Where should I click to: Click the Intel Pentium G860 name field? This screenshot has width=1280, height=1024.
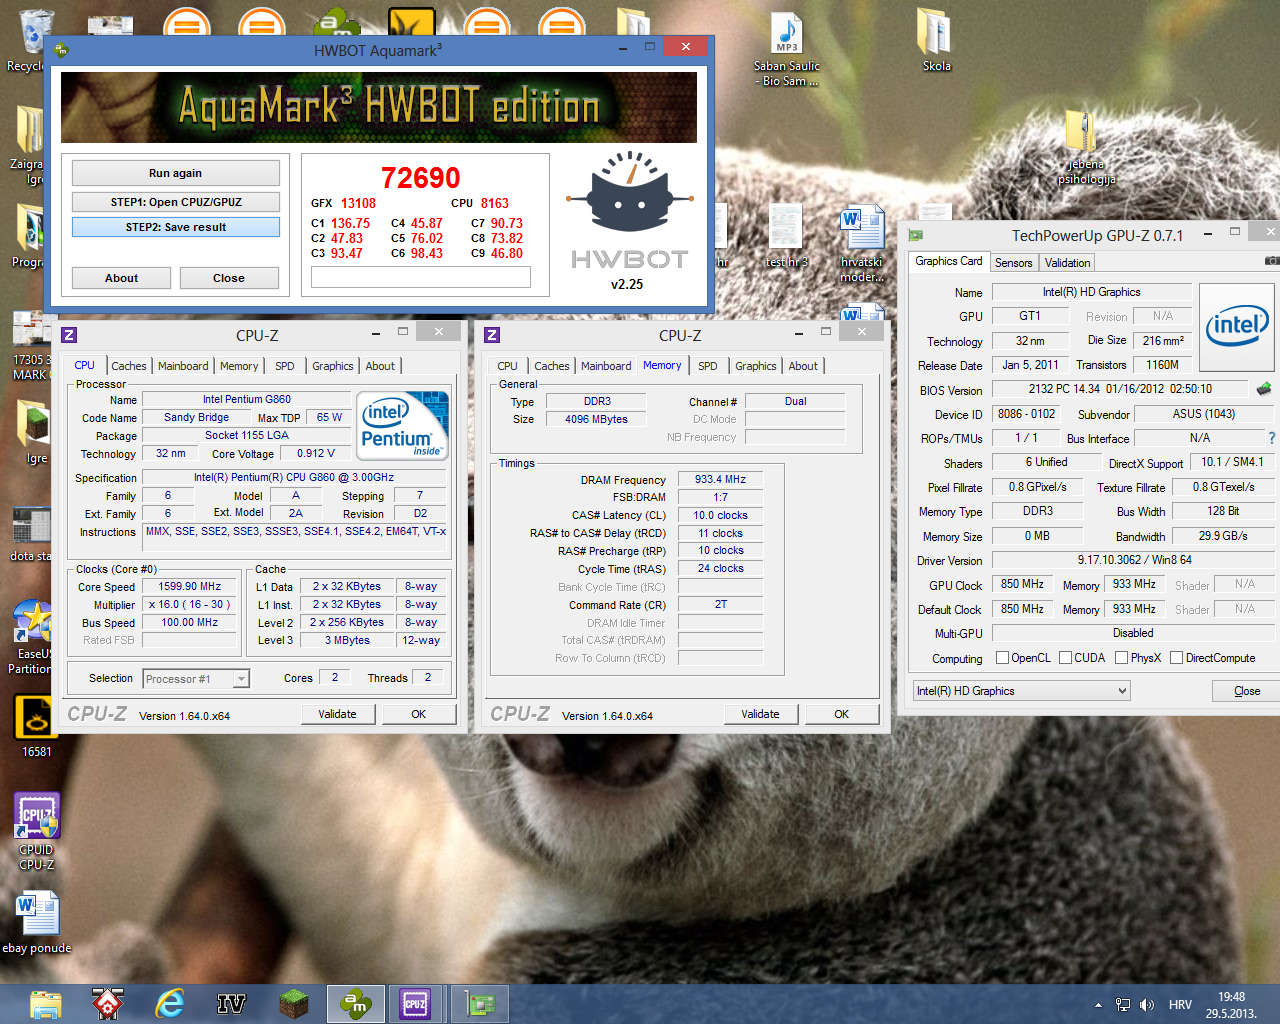point(246,399)
